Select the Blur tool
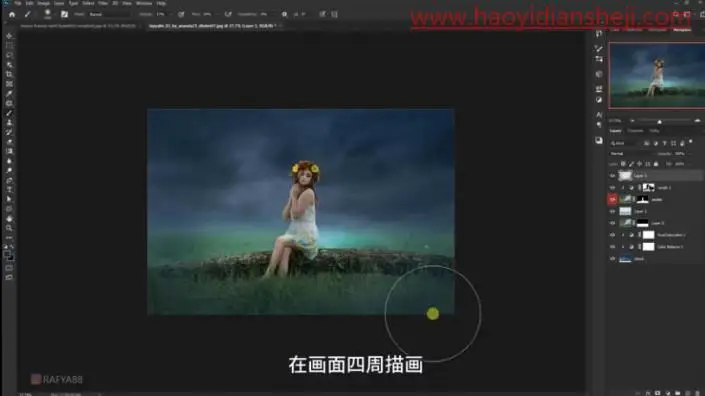 [9, 161]
